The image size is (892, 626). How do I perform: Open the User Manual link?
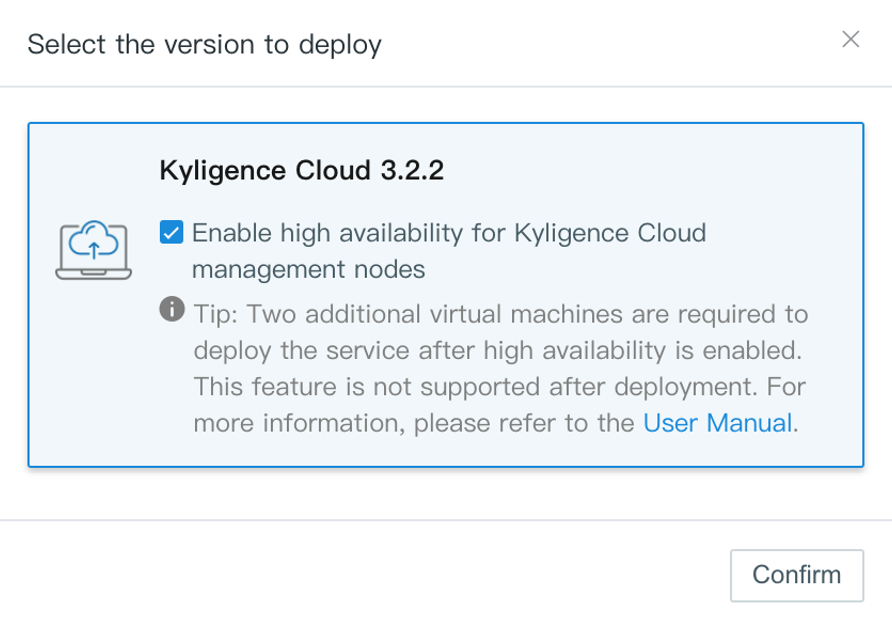pos(717,423)
